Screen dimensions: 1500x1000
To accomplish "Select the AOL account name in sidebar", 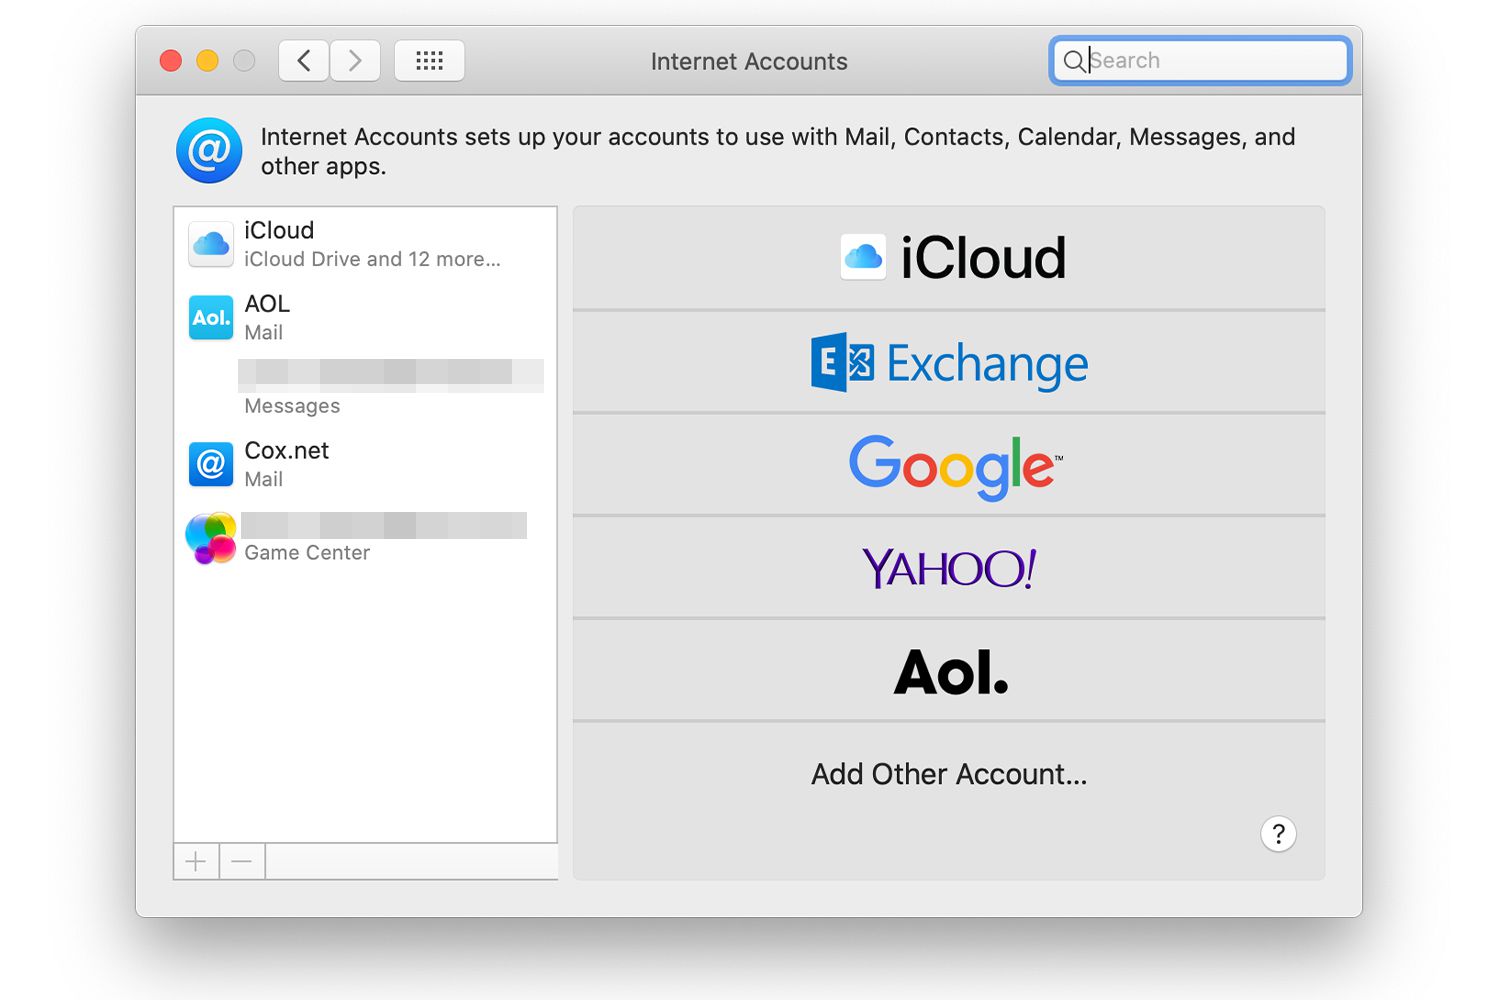I will pyautogui.click(x=267, y=304).
